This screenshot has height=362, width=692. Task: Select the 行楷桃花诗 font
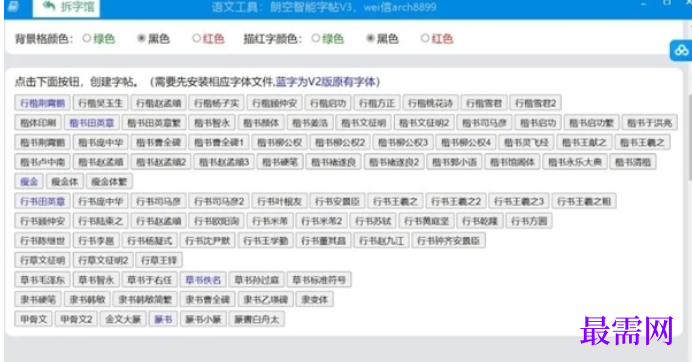pos(430,103)
